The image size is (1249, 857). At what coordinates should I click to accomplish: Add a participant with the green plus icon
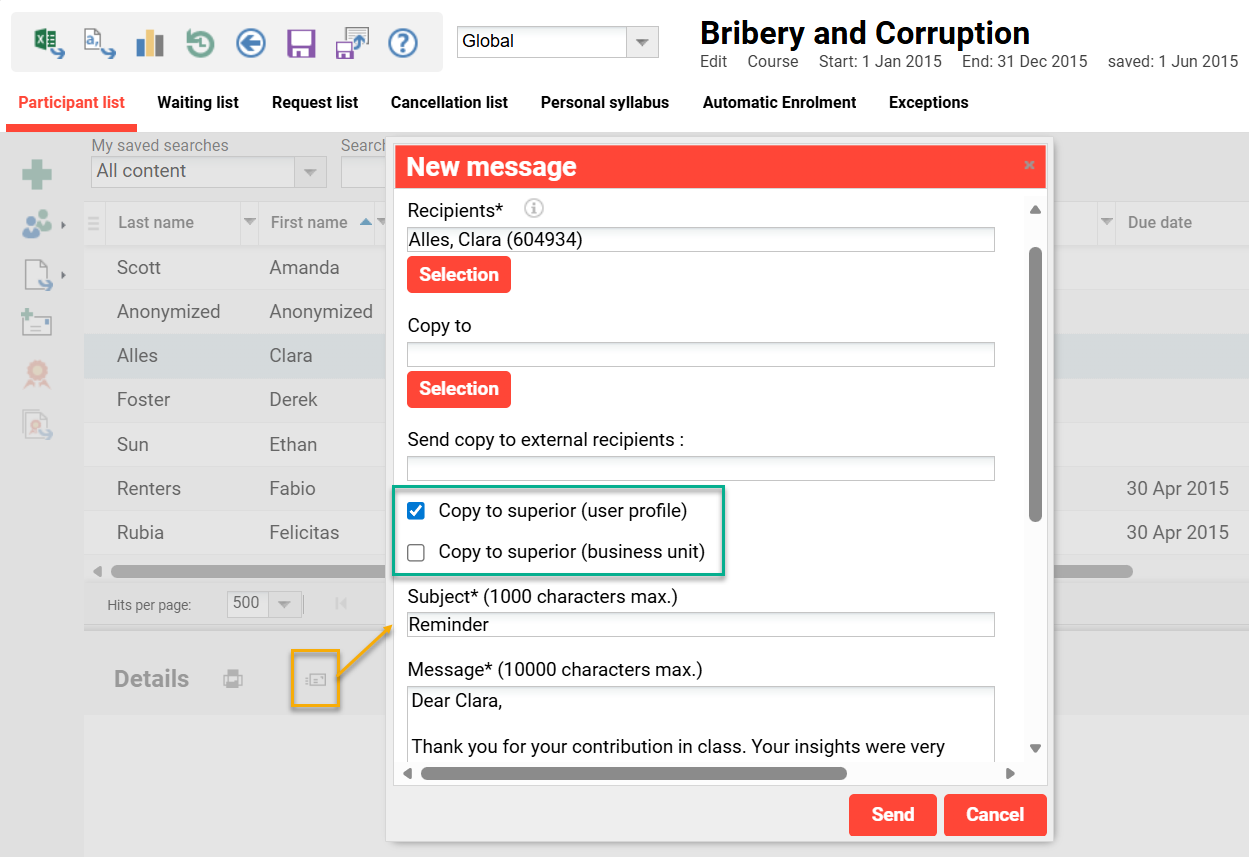(37, 174)
